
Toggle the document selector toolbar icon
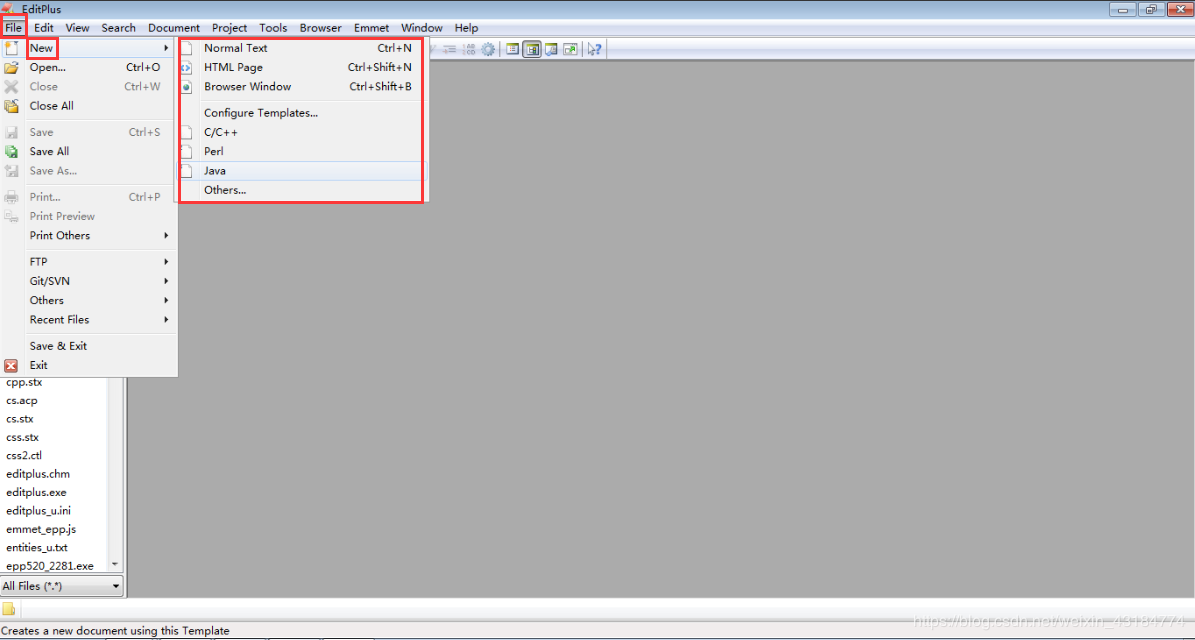click(x=513, y=50)
